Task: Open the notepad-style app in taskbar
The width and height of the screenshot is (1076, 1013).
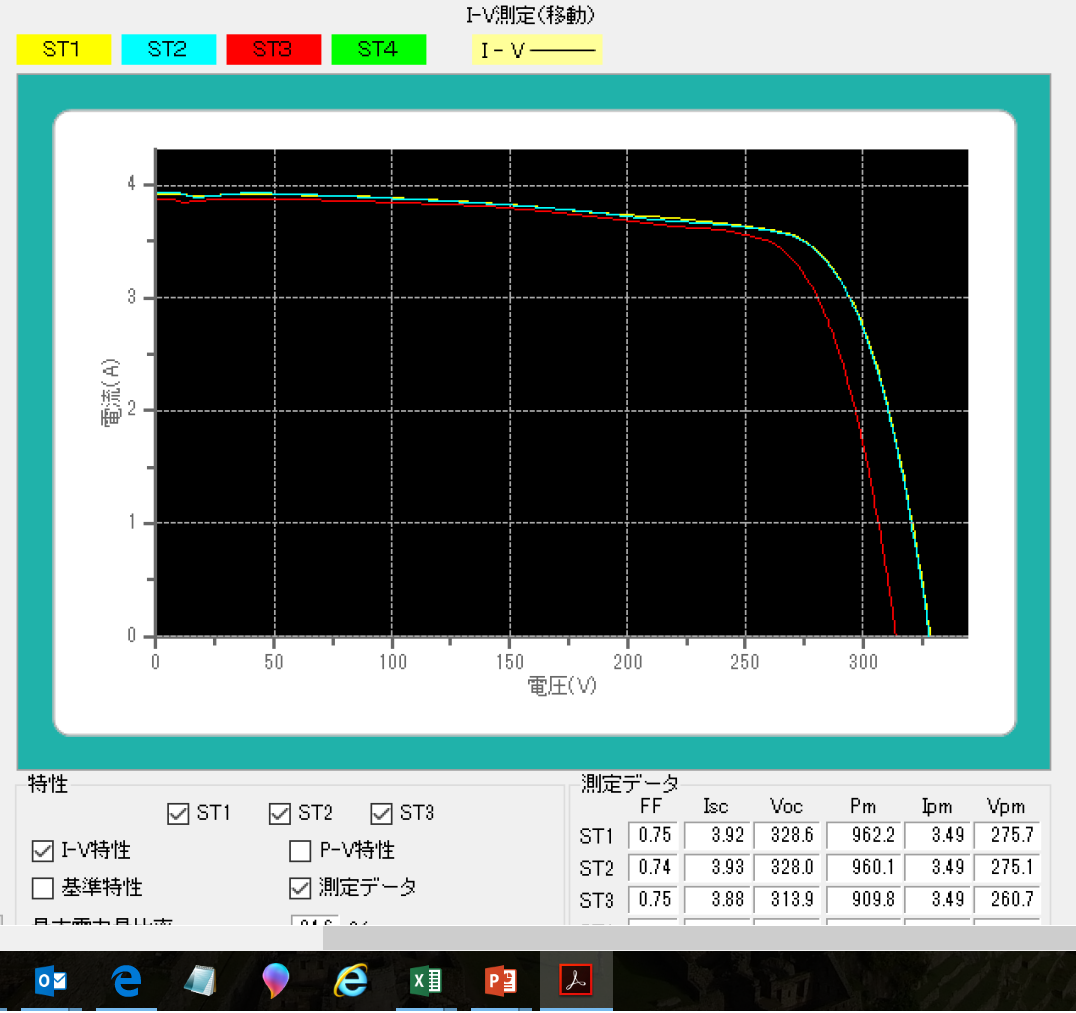Action: point(200,981)
